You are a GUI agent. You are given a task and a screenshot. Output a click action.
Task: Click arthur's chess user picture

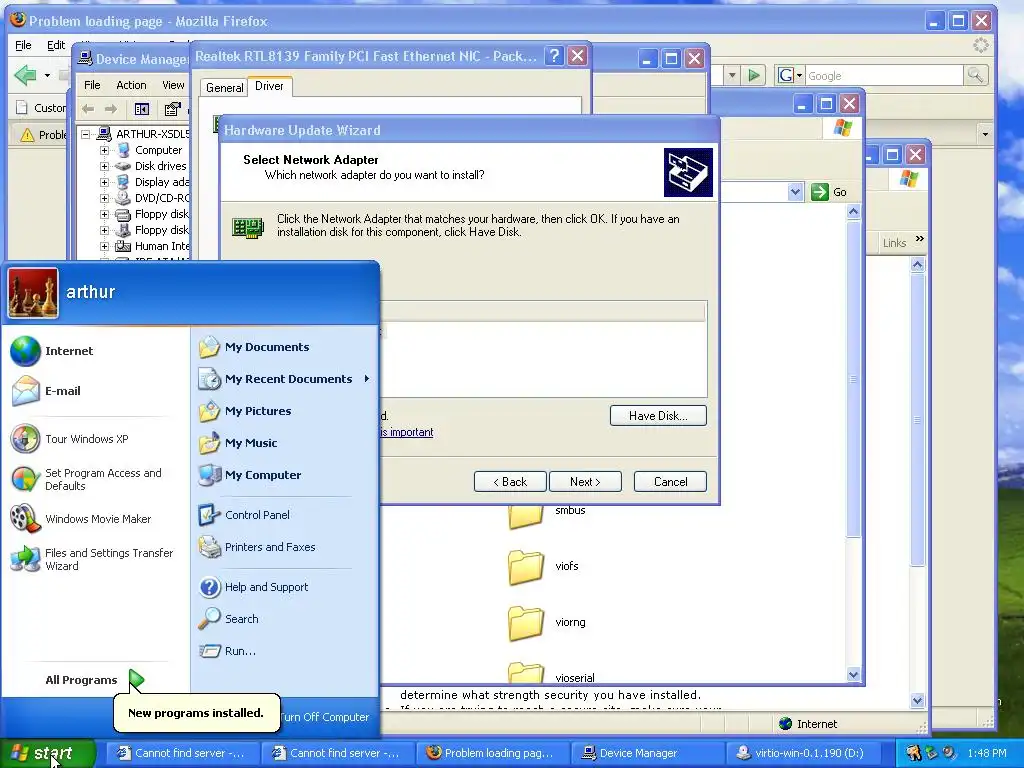[33, 293]
